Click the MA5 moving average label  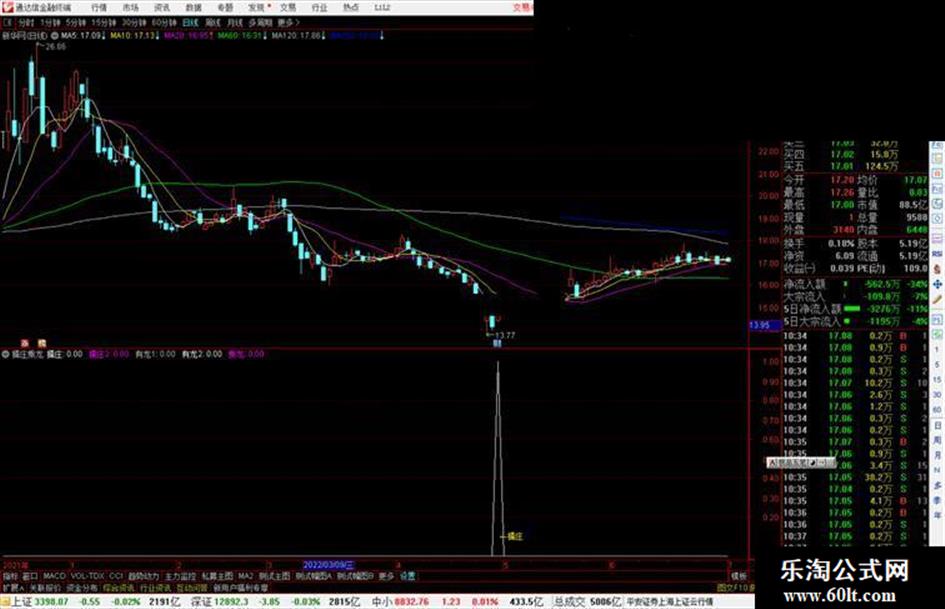click(x=84, y=36)
